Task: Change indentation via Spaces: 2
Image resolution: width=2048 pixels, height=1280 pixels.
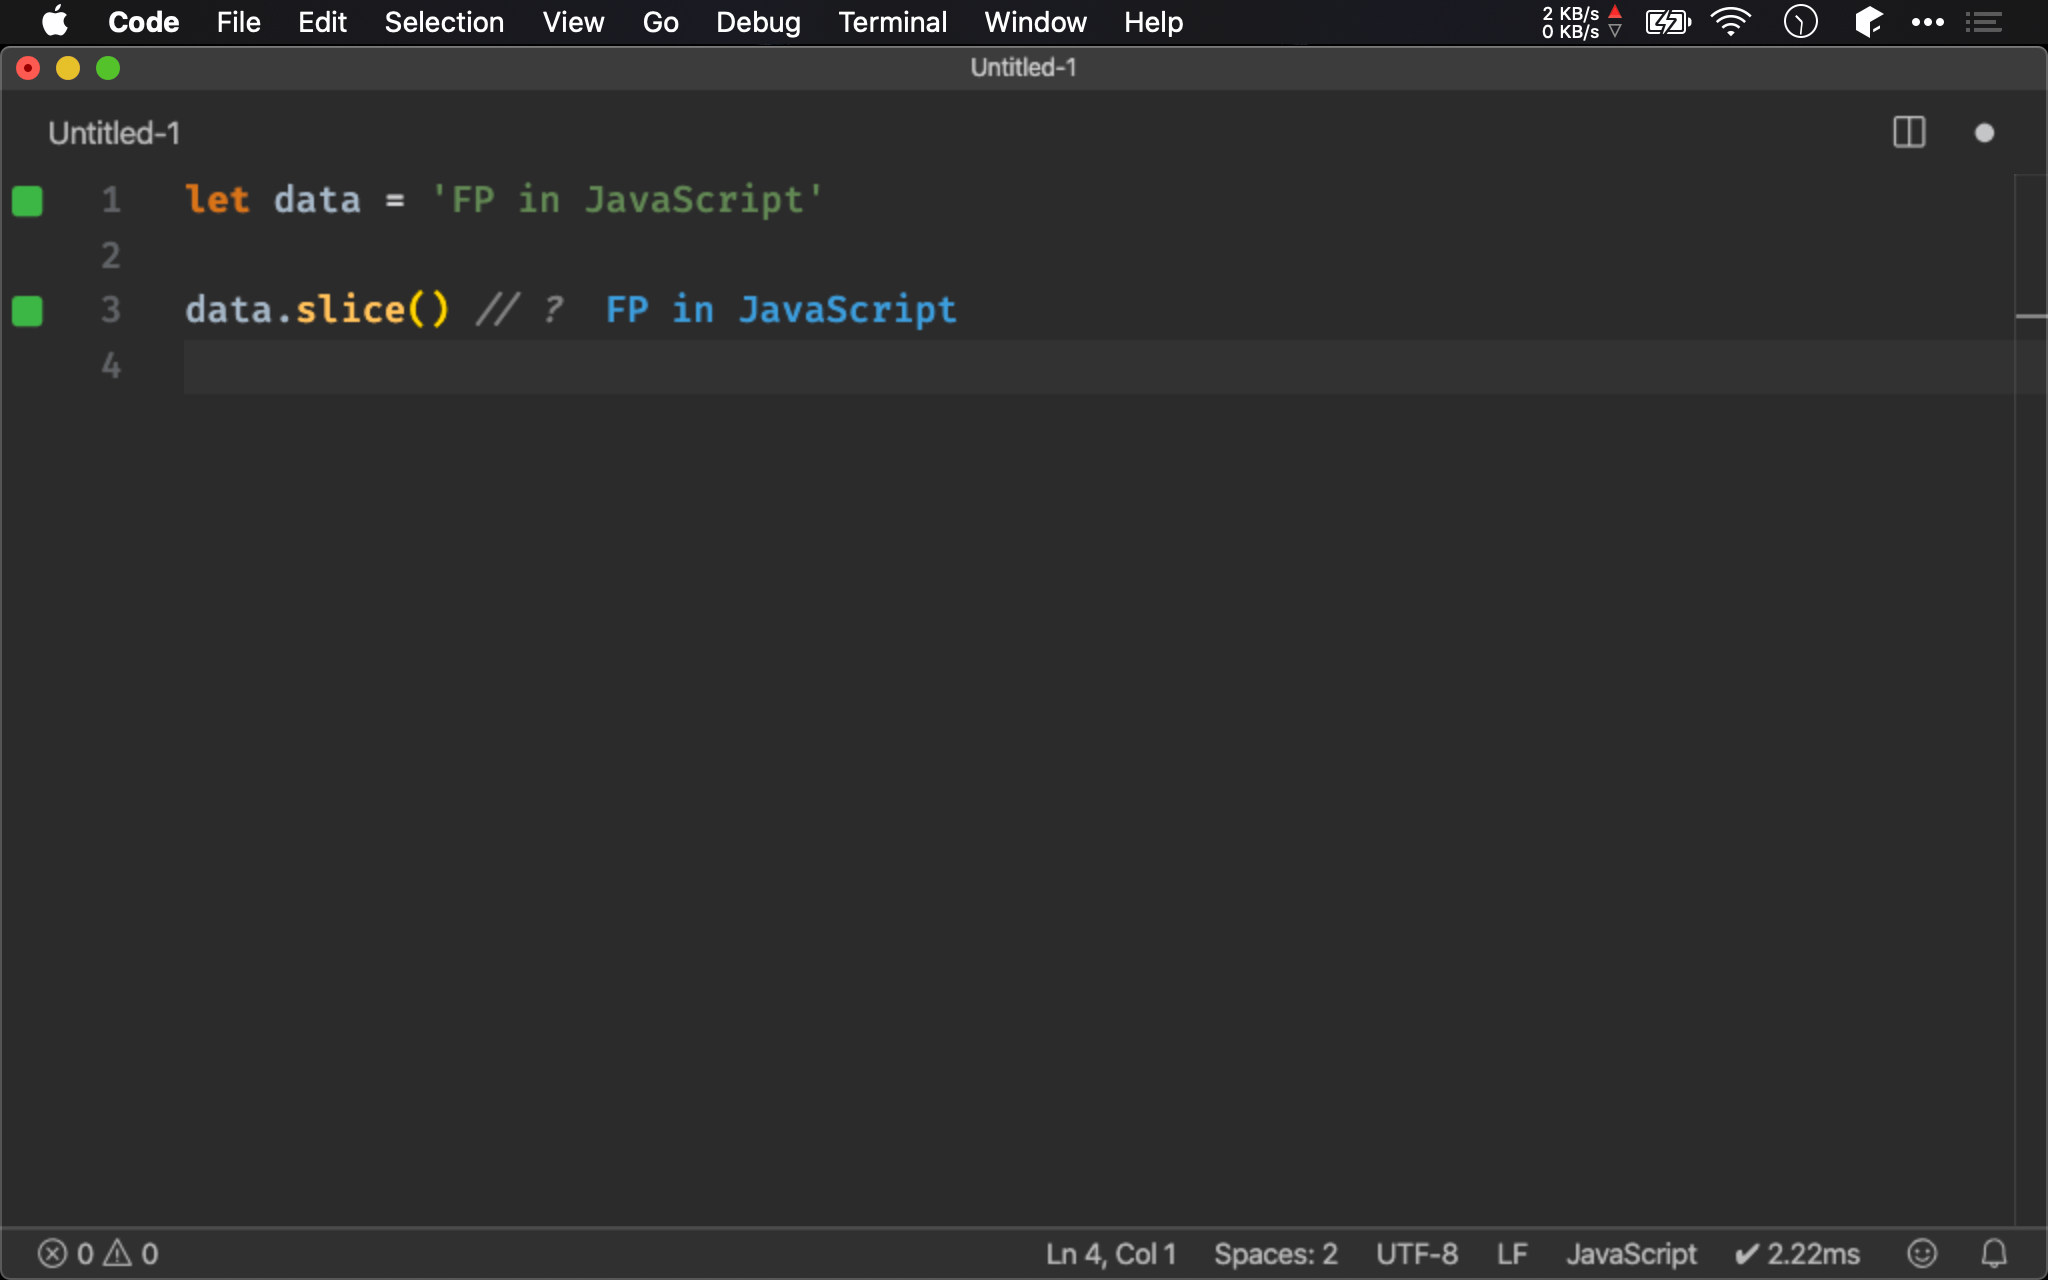Action: [1275, 1253]
